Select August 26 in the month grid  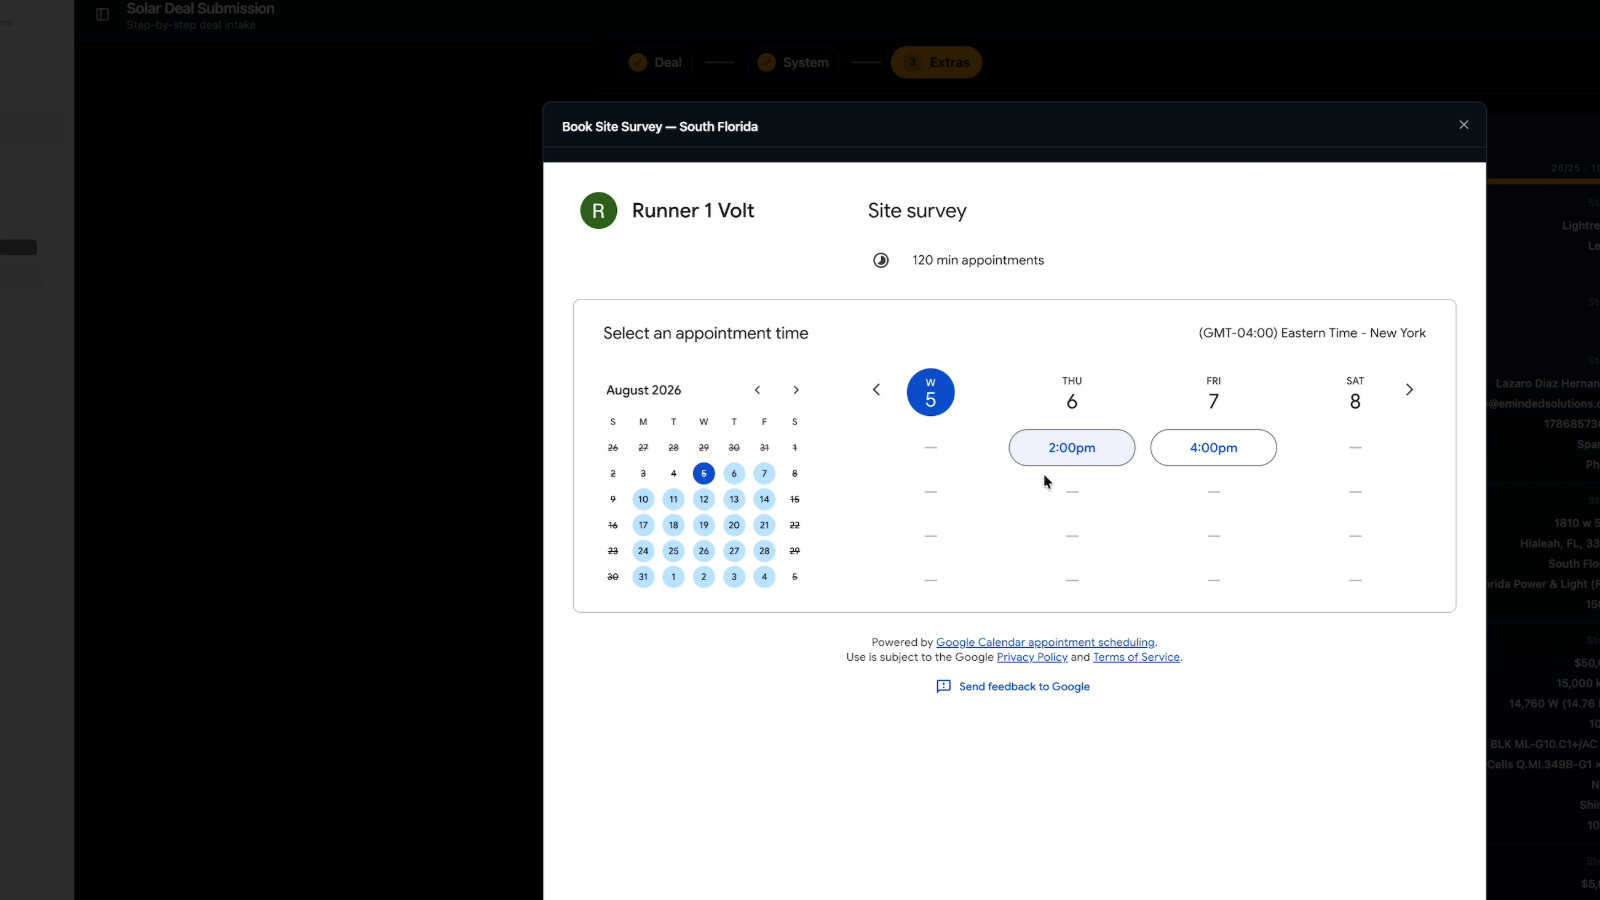[x=704, y=551]
